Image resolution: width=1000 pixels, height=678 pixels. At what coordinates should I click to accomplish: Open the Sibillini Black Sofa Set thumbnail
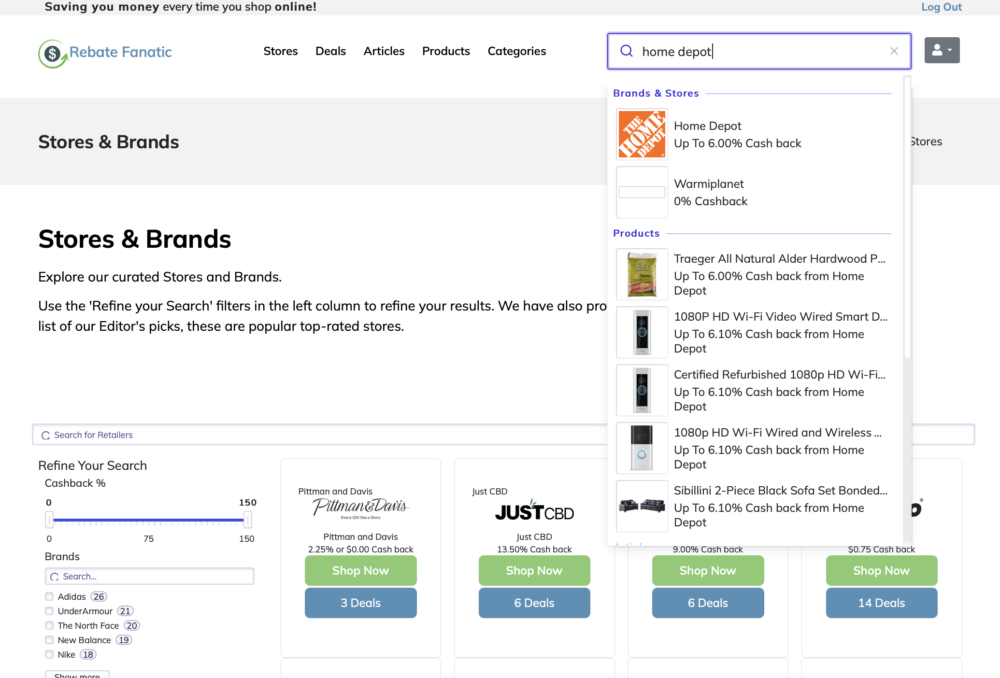point(642,506)
